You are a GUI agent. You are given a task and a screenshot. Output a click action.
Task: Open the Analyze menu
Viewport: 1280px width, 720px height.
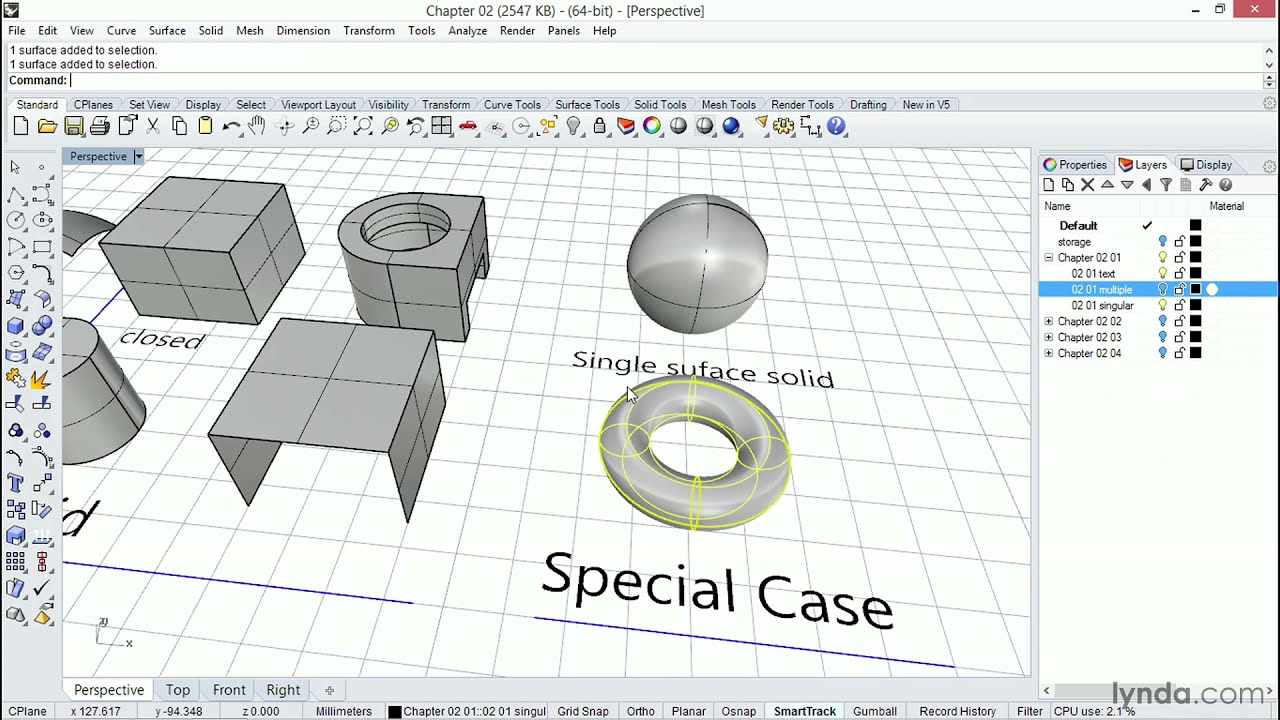point(467,31)
